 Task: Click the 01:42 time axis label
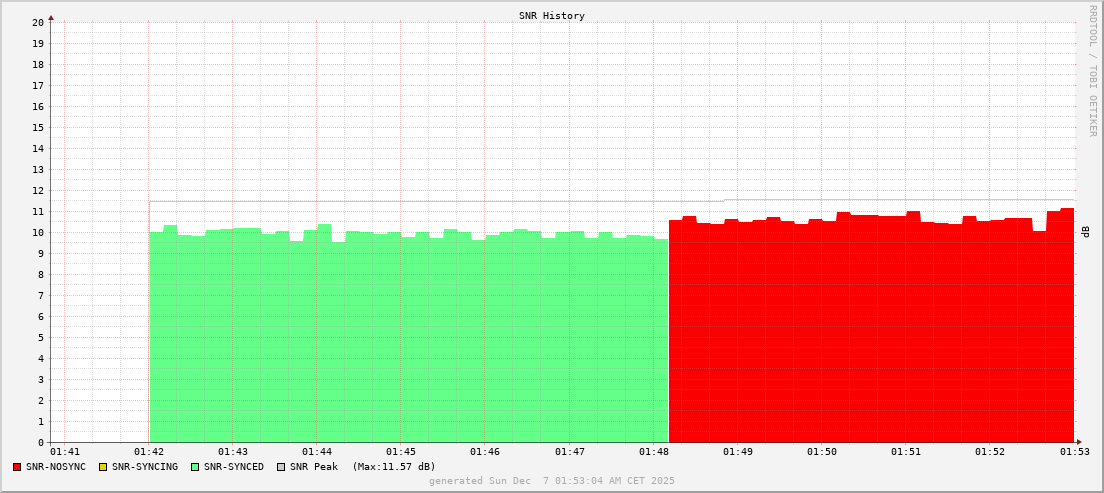[149, 453]
